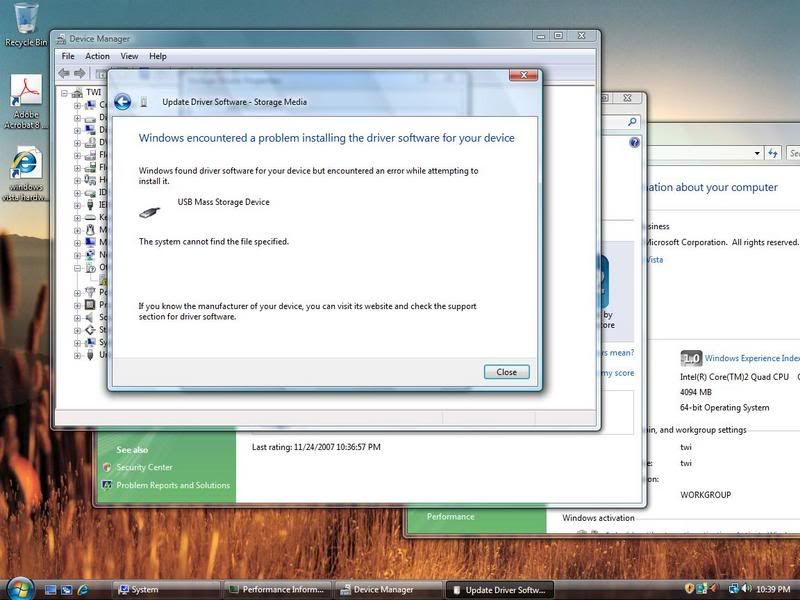Viewport: 800px width, 600px height.
Task: Open Adobe Acrobat 8 desktop shortcut
Action: coord(26,101)
